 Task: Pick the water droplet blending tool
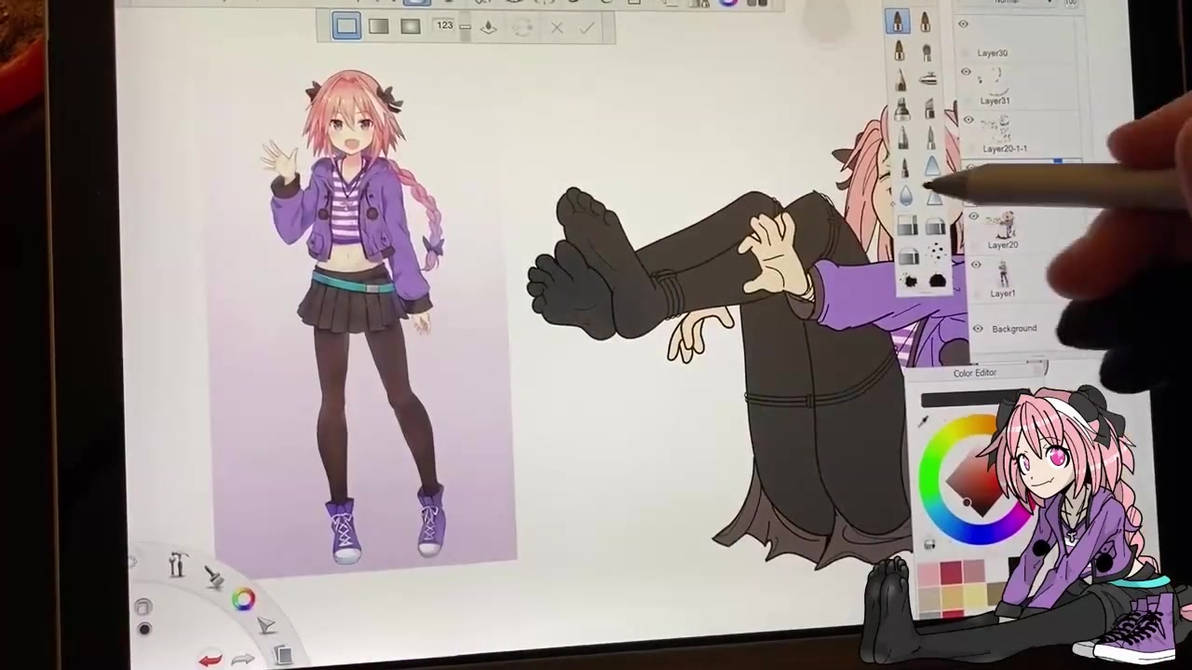tap(906, 195)
